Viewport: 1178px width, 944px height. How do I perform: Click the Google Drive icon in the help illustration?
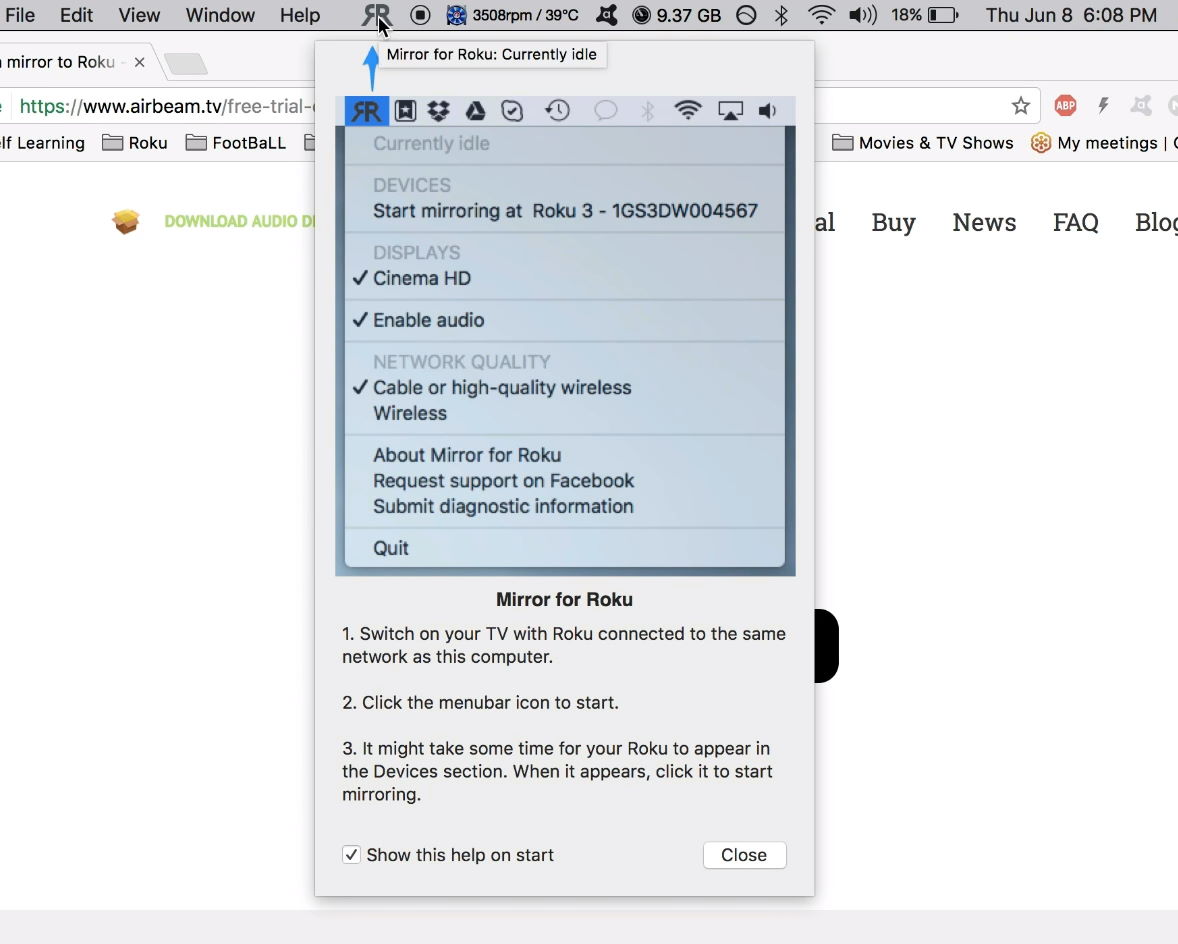(x=475, y=111)
